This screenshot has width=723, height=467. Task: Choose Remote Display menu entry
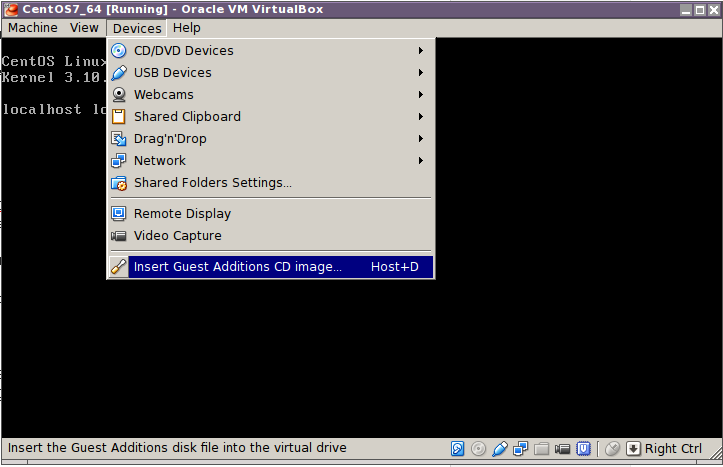coord(271,214)
